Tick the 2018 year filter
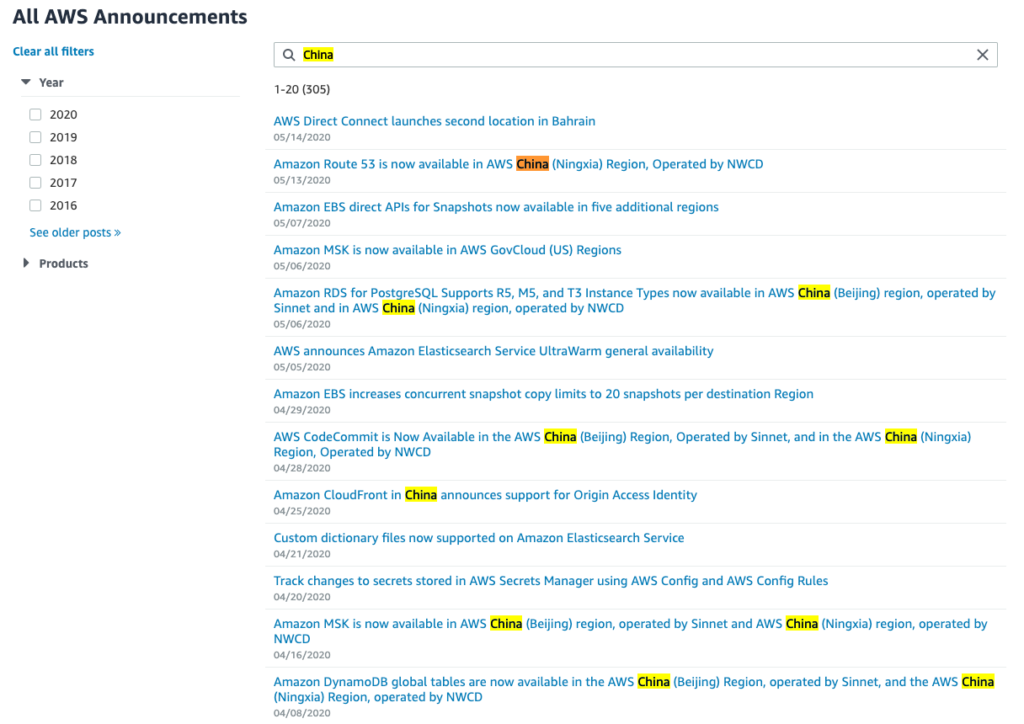 pos(36,160)
